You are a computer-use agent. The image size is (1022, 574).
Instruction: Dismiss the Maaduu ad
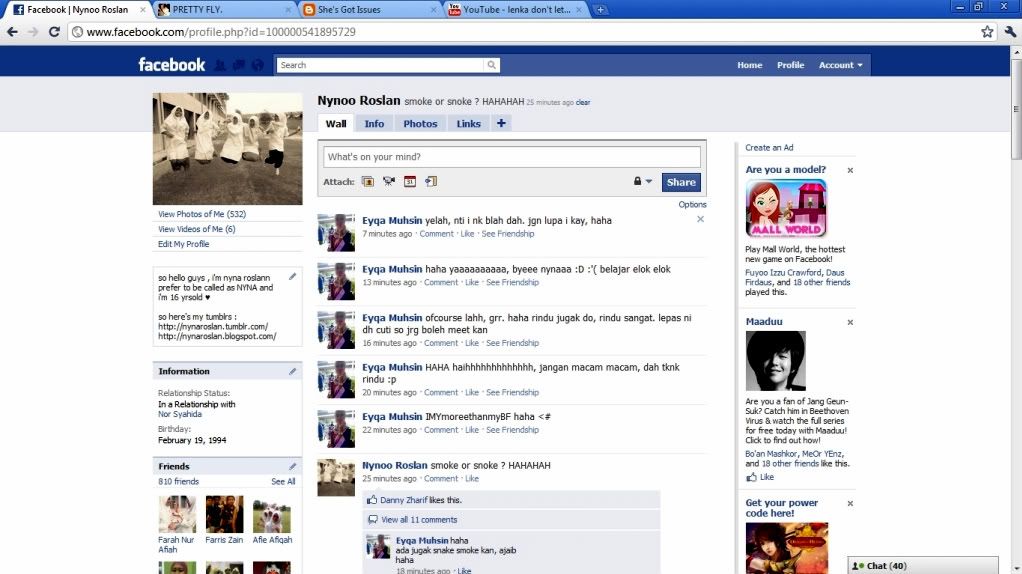tap(850, 322)
